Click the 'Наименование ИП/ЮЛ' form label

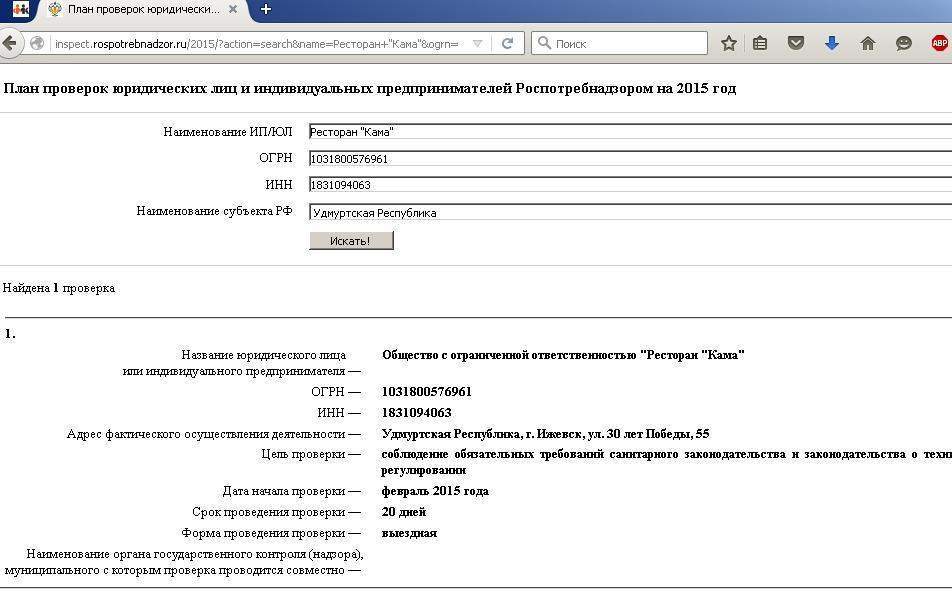[228, 132]
